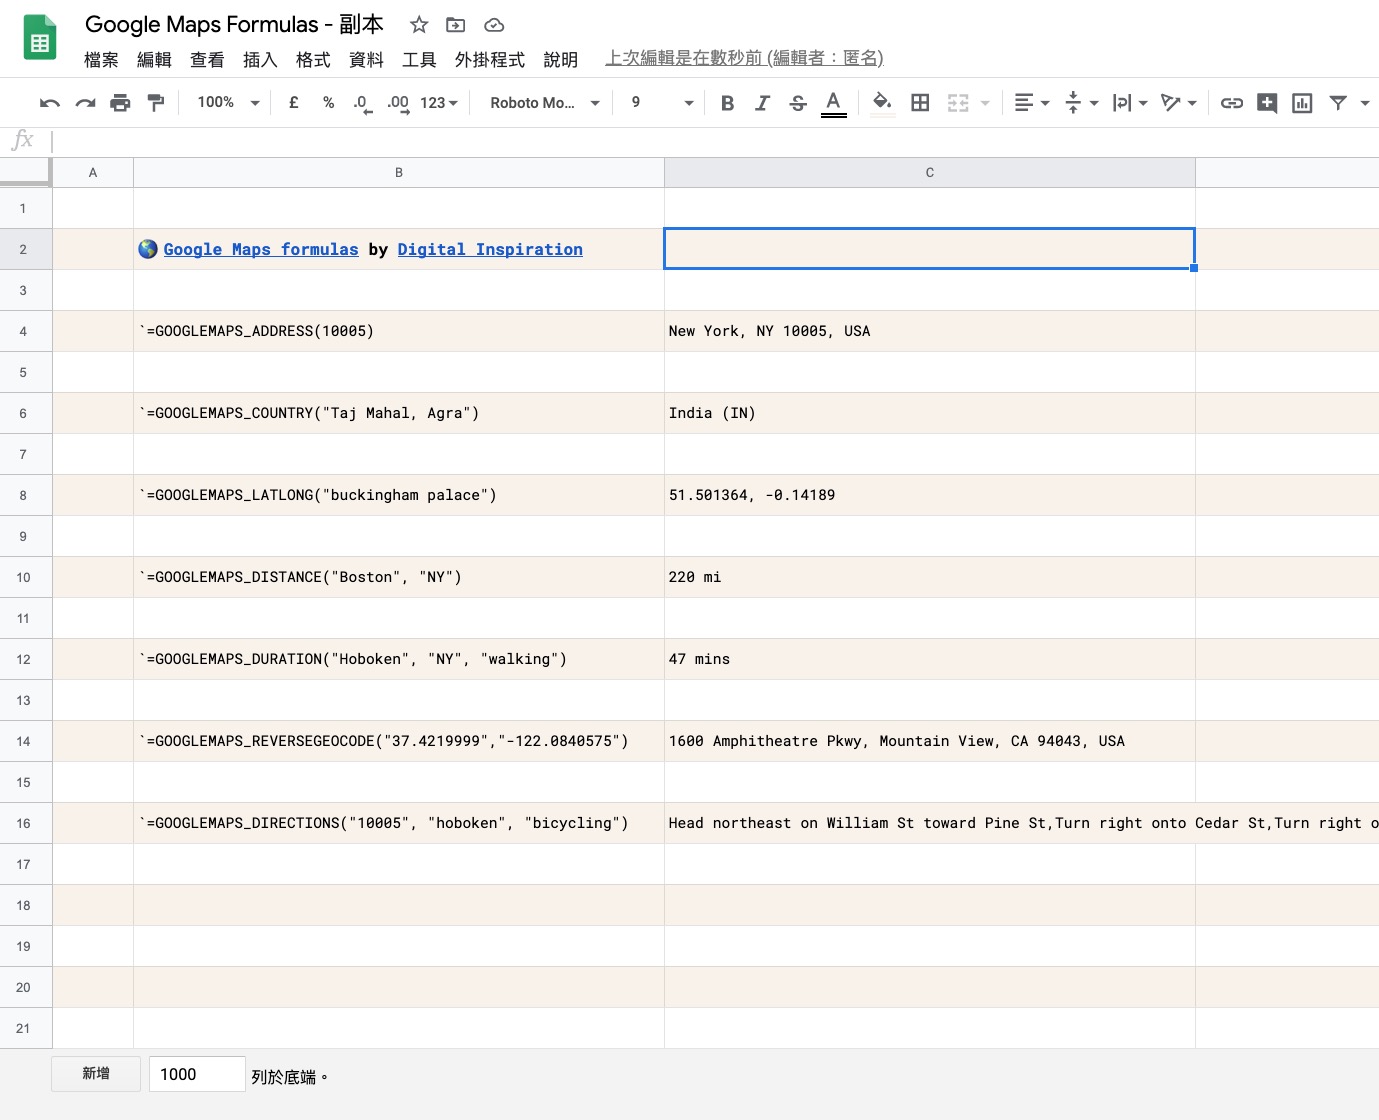Click the row count input showing 1000
1379x1120 pixels.
click(x=197, y=1074)
